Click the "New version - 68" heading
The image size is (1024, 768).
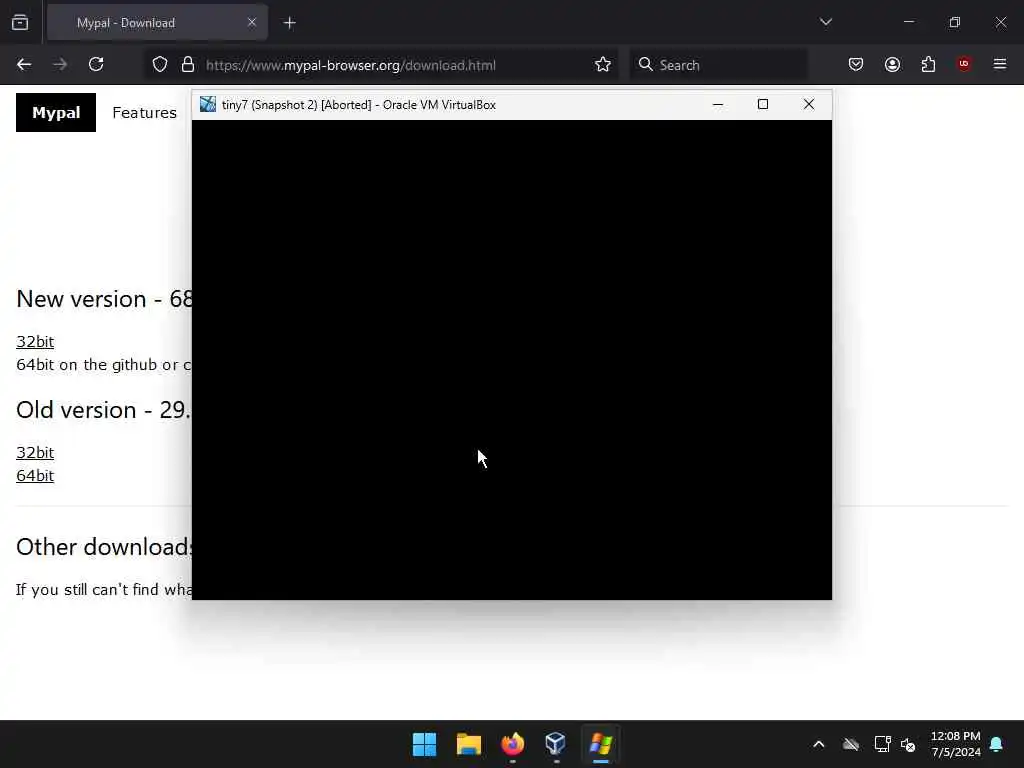(x=104, y=299)
